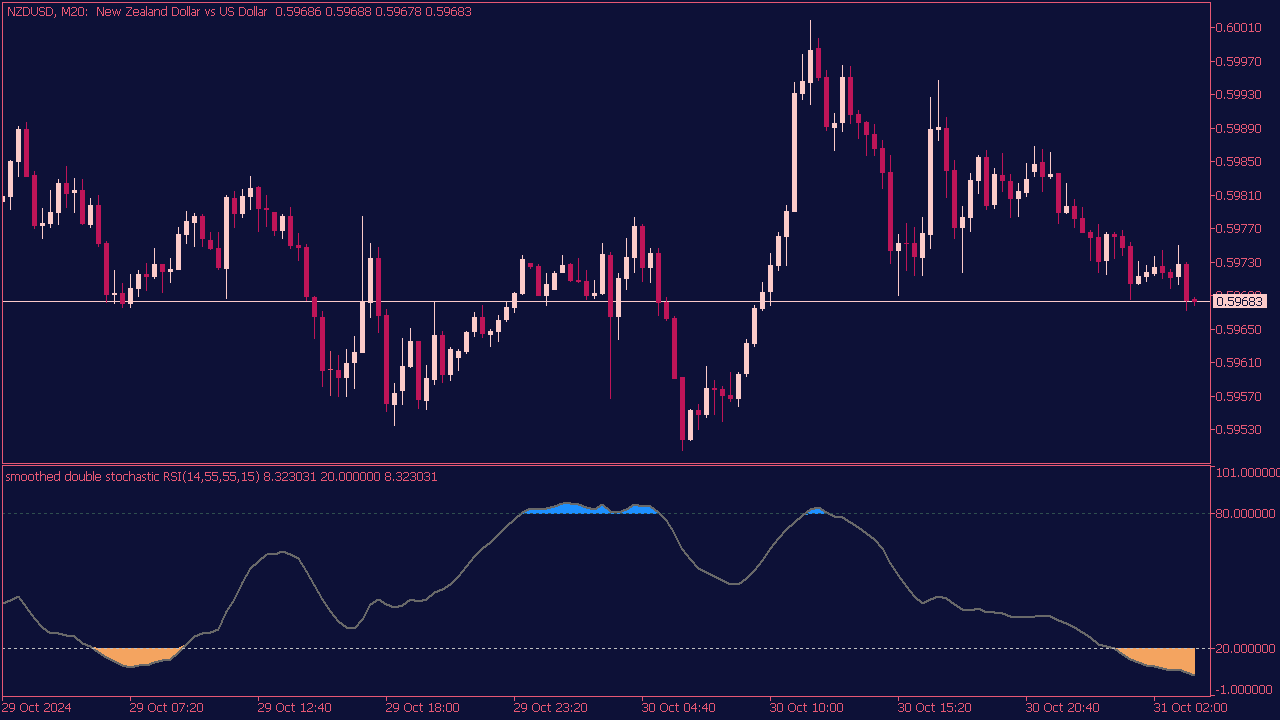Click the 29 Oct 18:00 time axis label

(423, 707)
